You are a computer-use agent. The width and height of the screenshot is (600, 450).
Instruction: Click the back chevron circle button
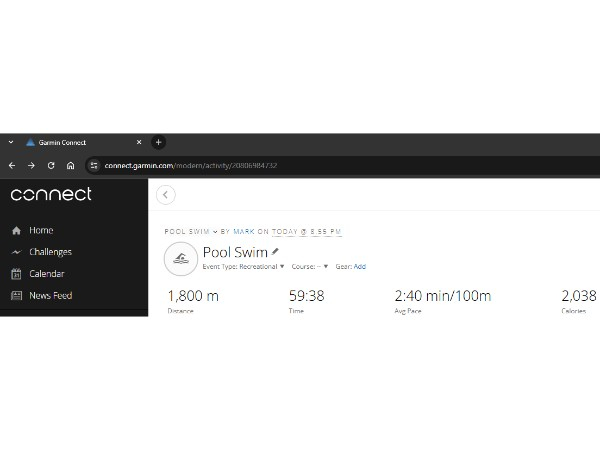point(166,195)
